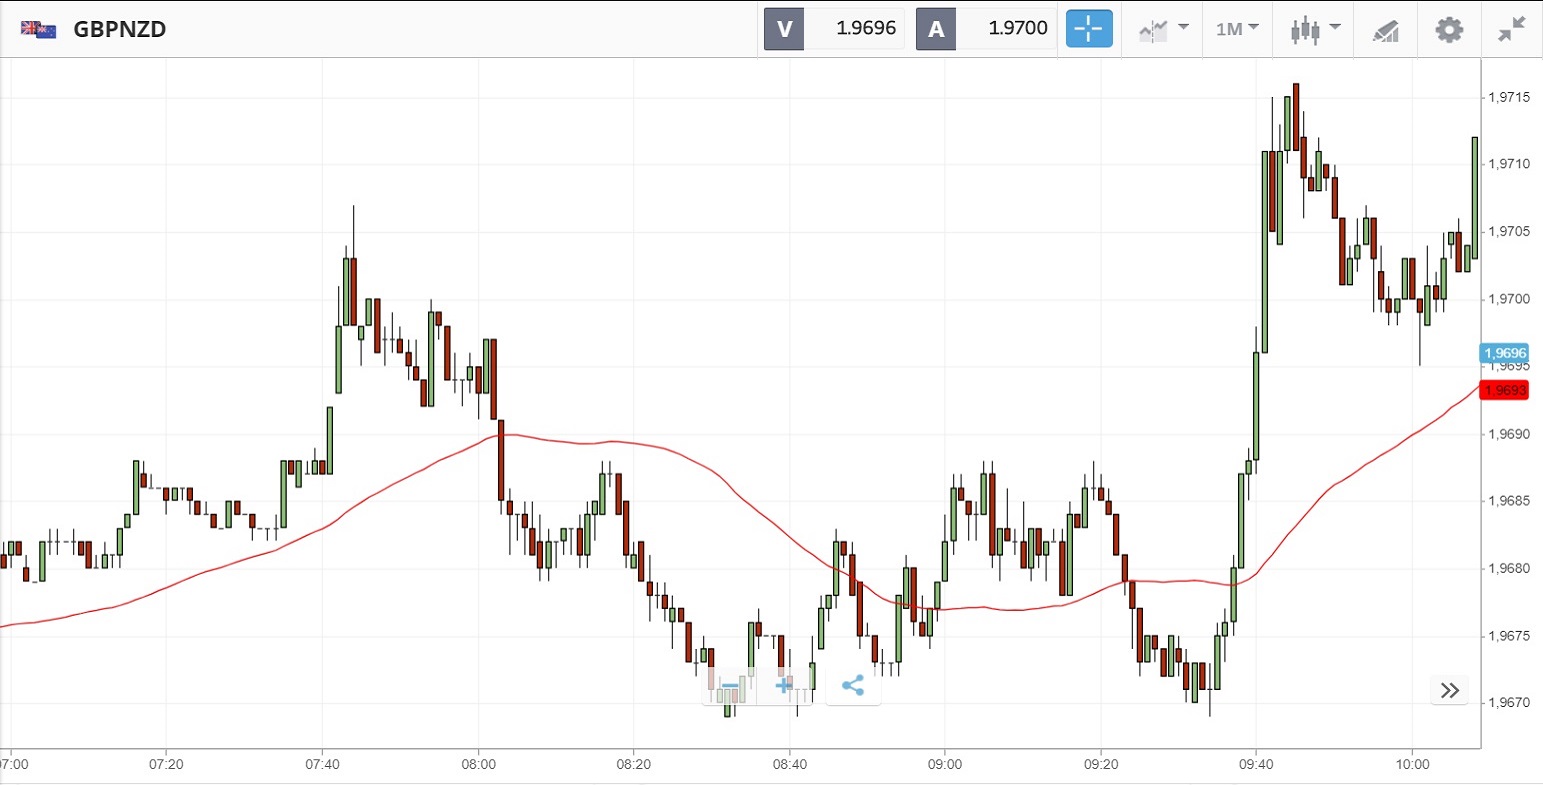Zoom in with the plus icon

click(784, 686)
